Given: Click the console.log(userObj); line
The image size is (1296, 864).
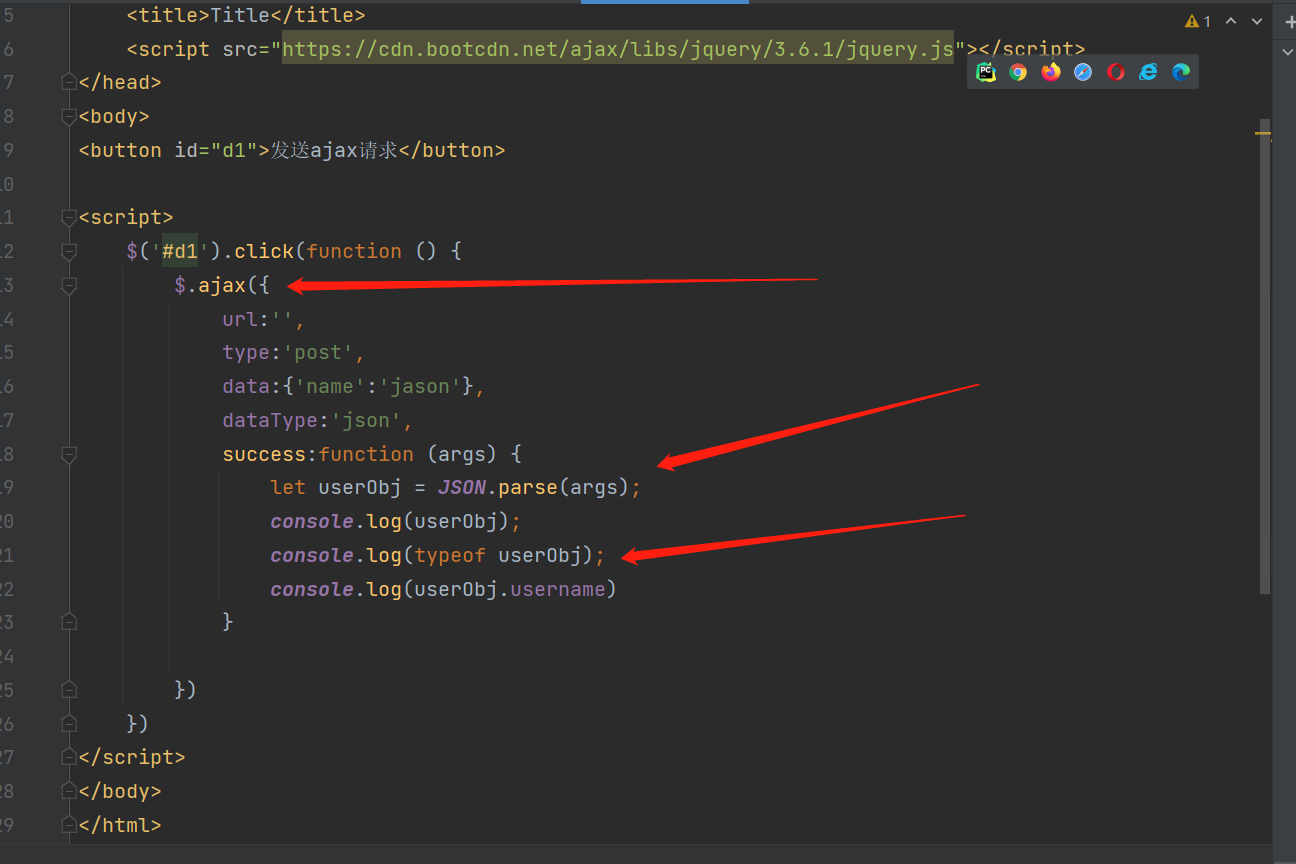Looking at the screenshot, I should pyautogui.click(x=396, y=521).
